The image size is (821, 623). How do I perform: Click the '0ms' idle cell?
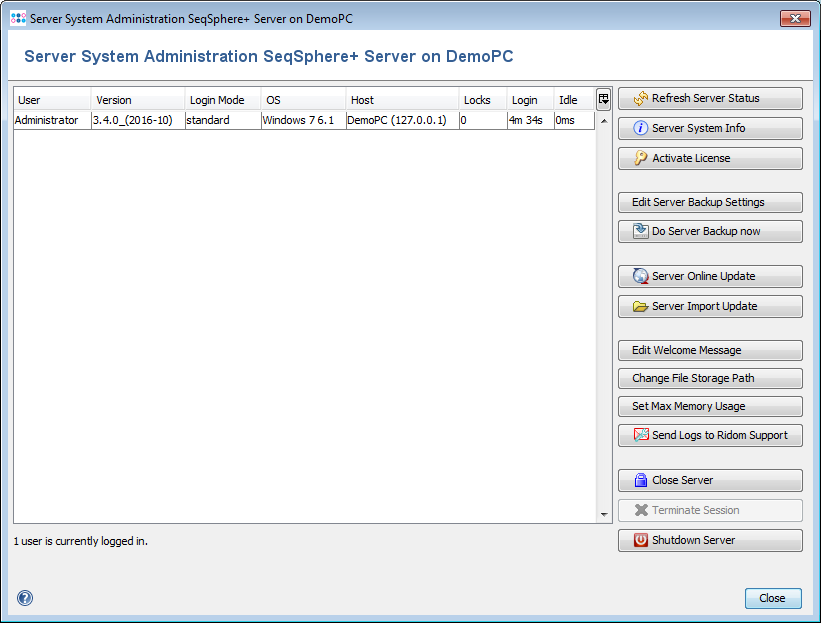tap(574, 120)
